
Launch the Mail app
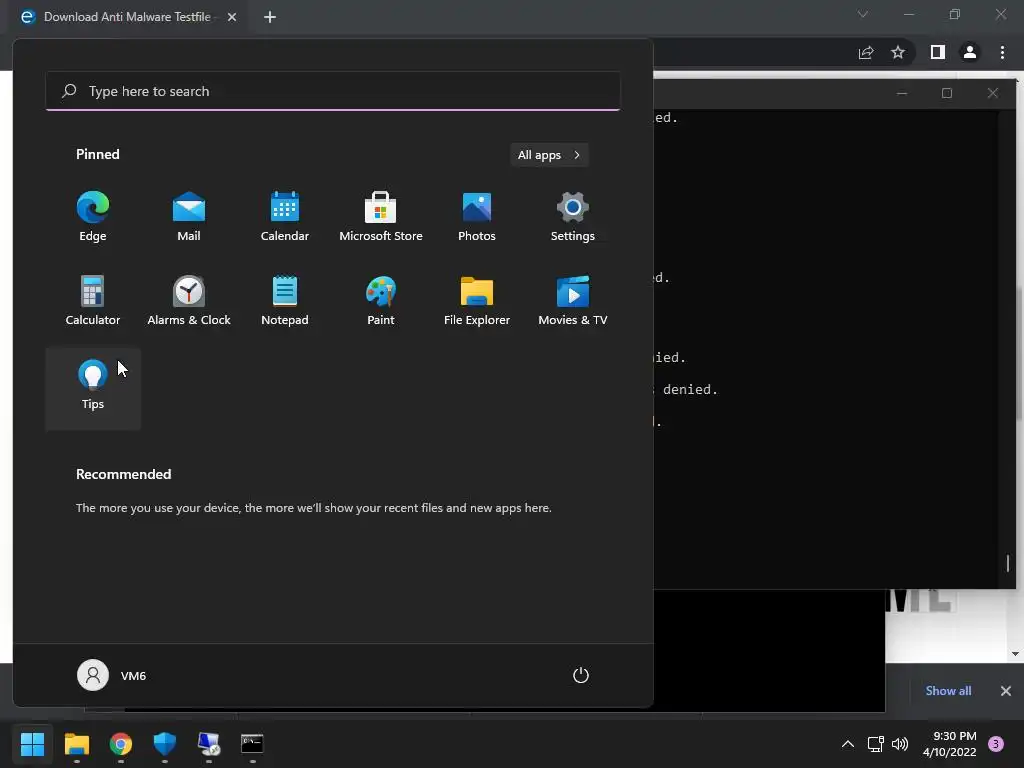189,217
